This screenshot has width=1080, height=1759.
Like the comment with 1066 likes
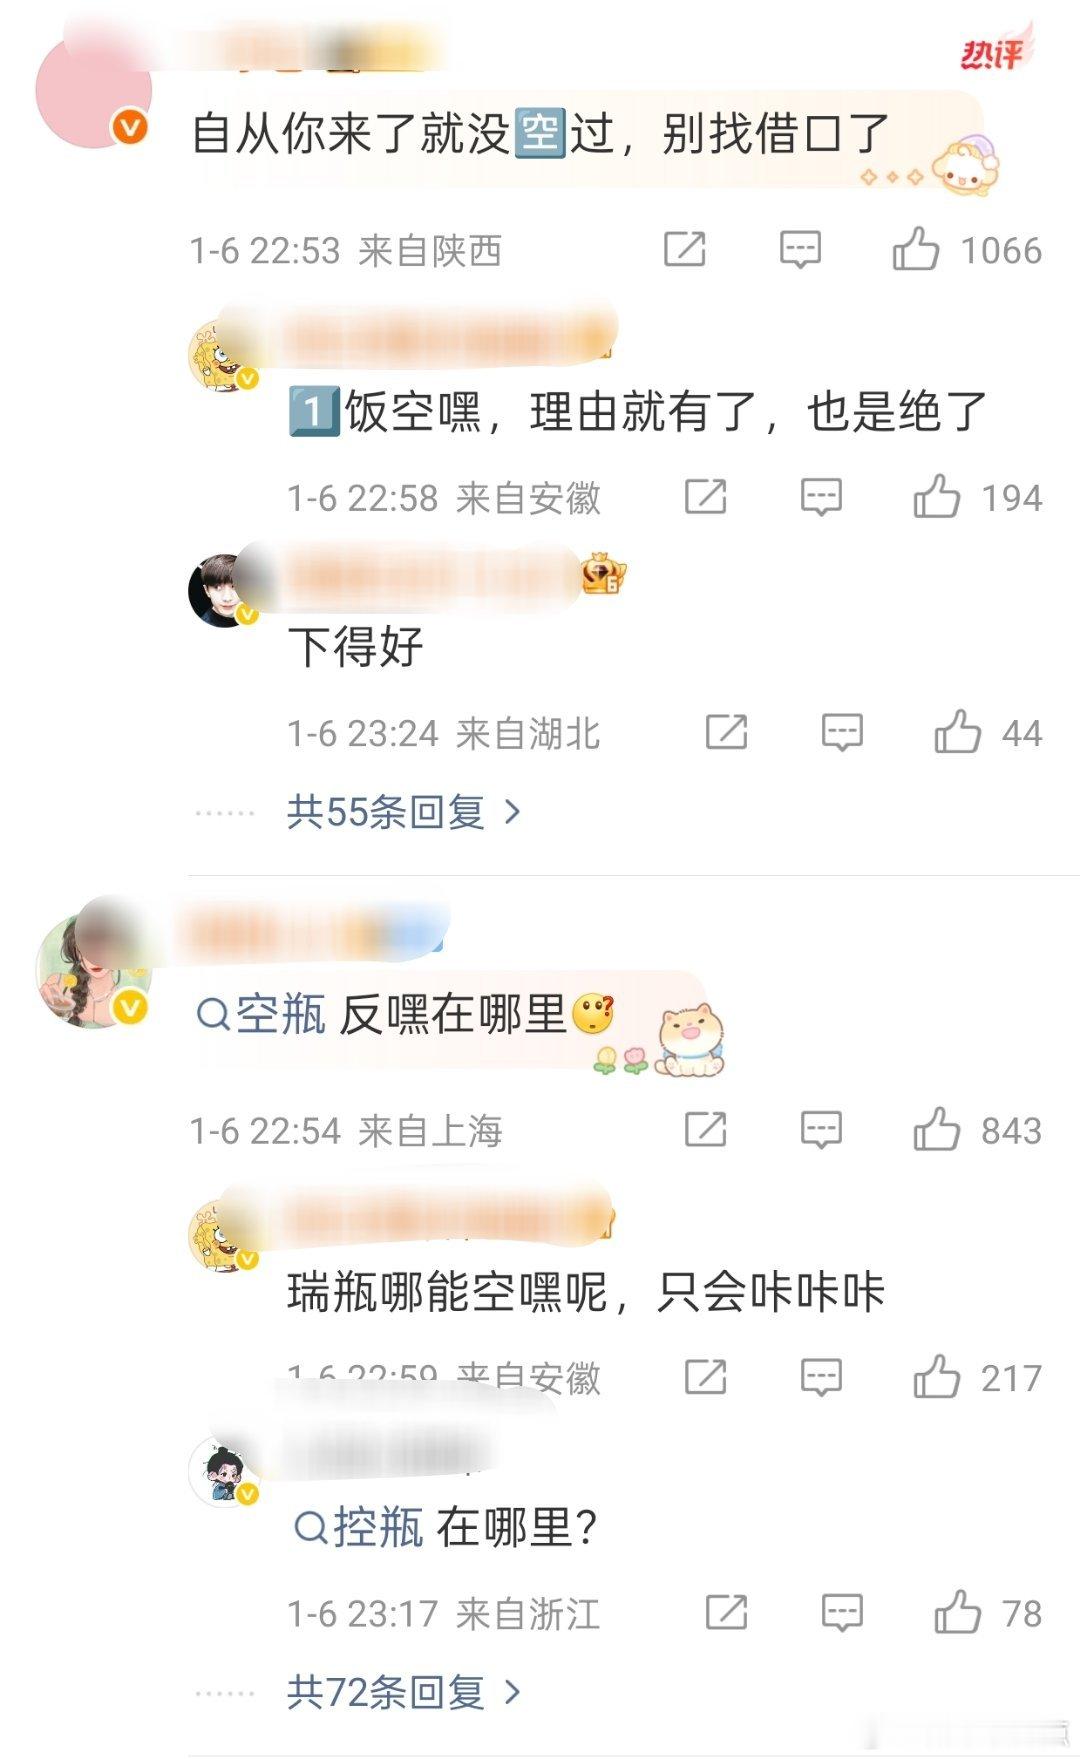click(916, 250)
